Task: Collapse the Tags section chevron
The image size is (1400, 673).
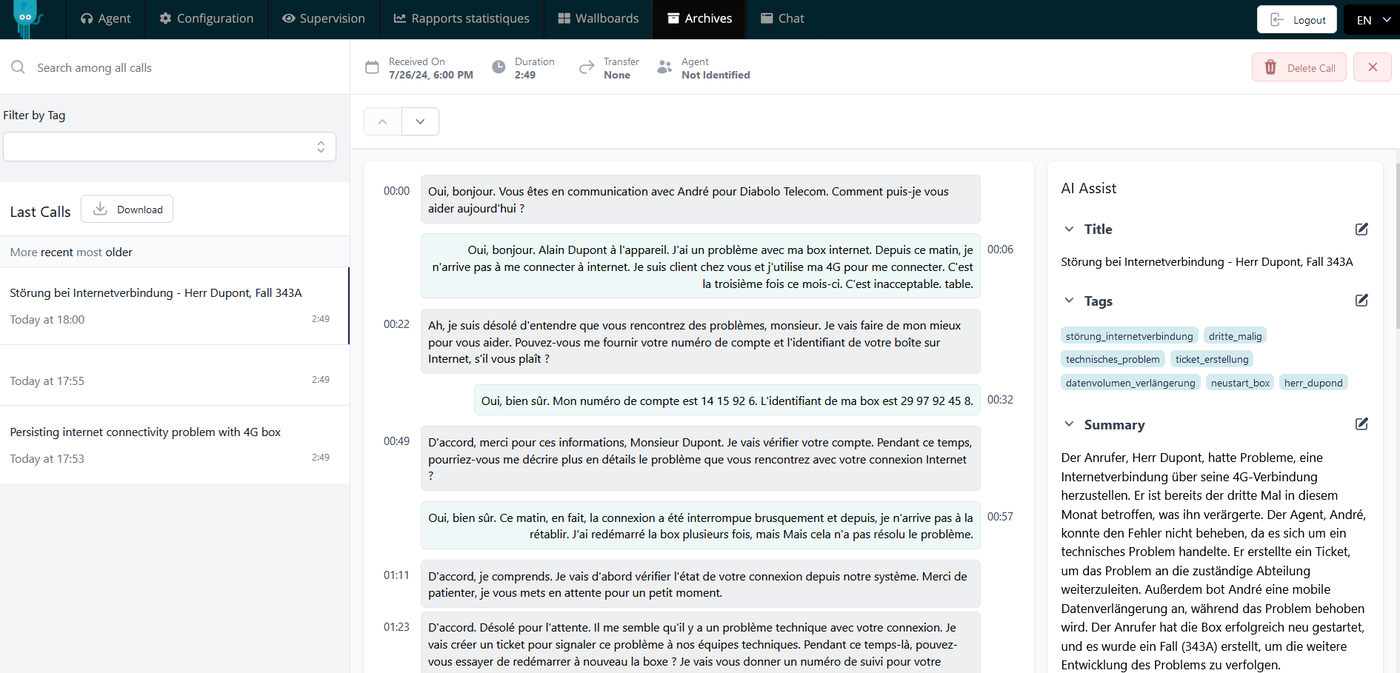Action: click(x=1069, y=301)
